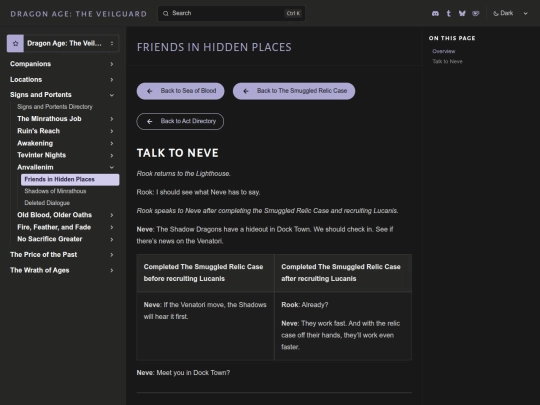The width and height of the screenshot is (540, 405).
Task: Select Friends in Hidden Places sidebar item
Action: (70, 179)
